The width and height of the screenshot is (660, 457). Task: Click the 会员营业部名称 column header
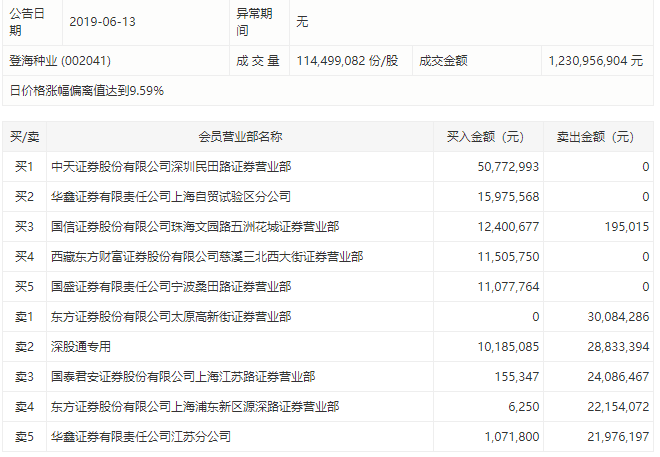click(240, 137)
